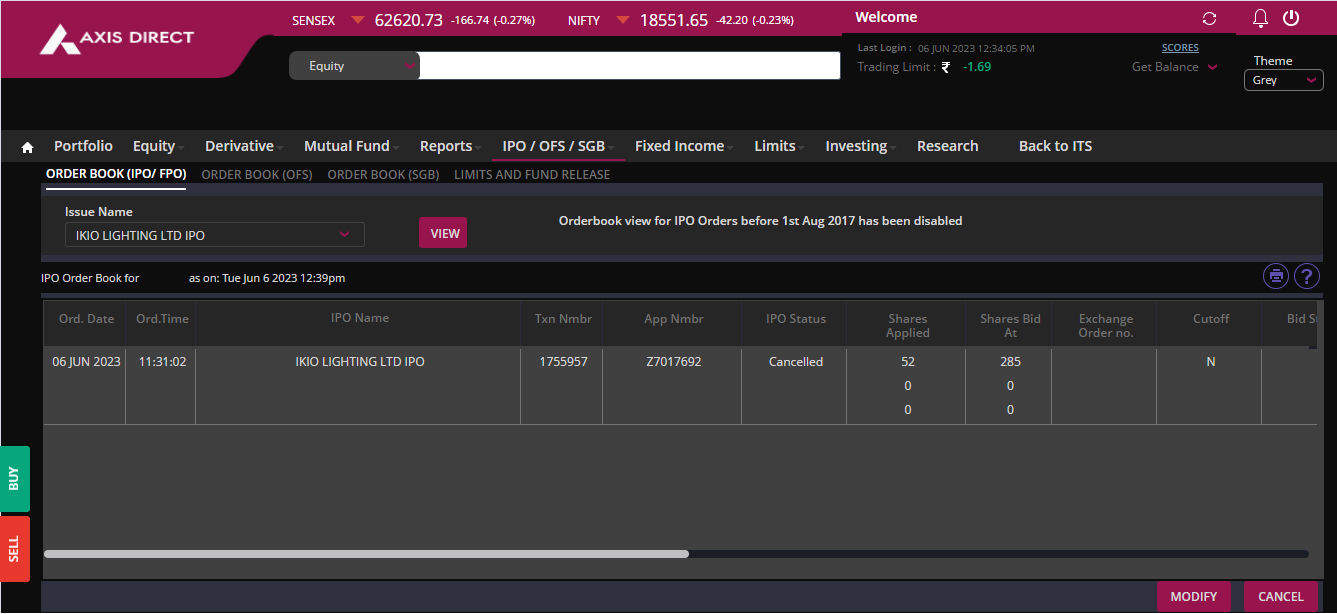Open the help question mark icon
The width and height of the screenshot is (1337, 614).
click(x=1307, y=276)
